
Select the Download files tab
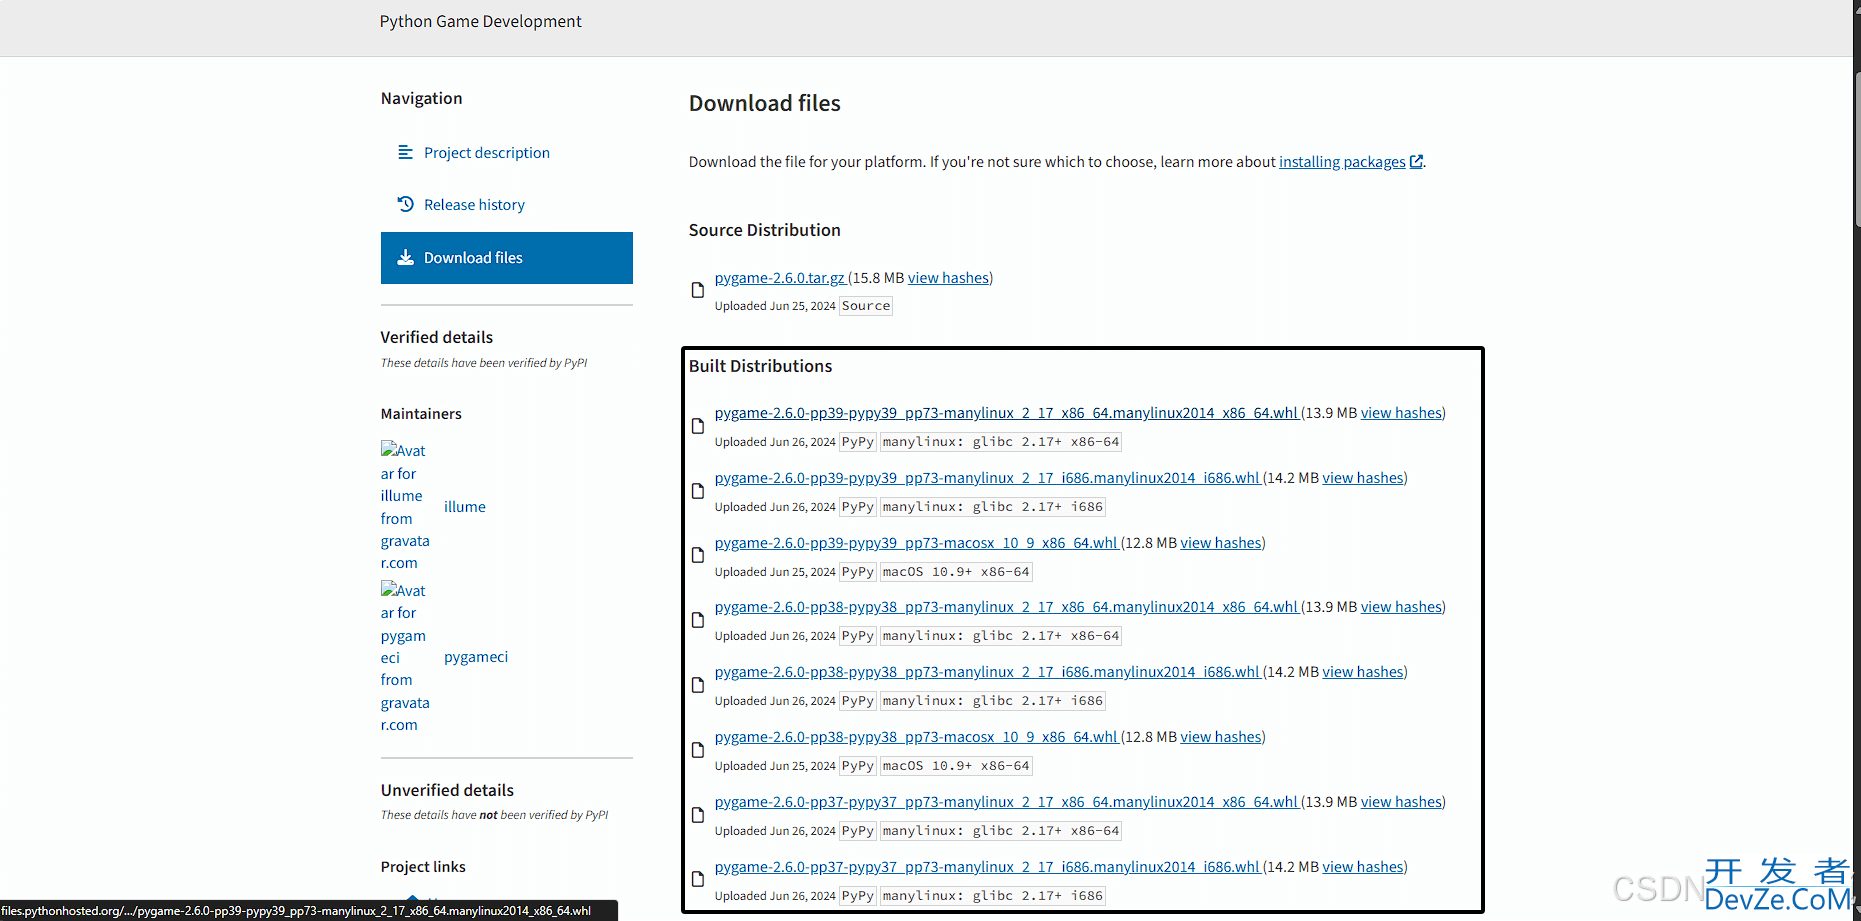point(507,258)
